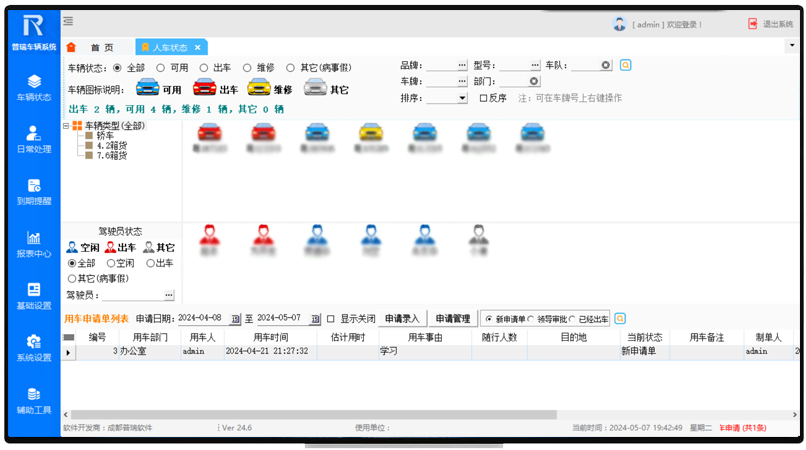
Task: Click search icon beside 已经出车 filter
Action: point(620,318)
